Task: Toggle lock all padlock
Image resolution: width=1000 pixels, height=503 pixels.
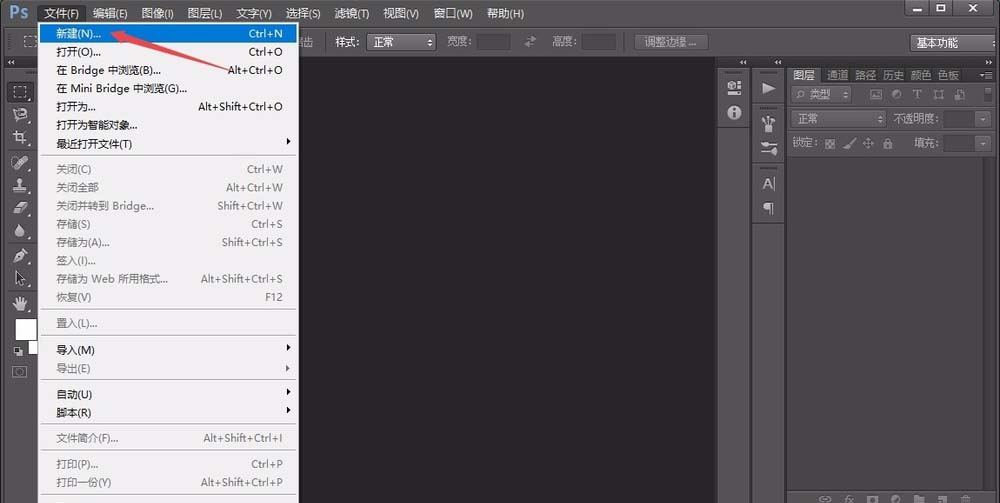Action: point(887,143)
